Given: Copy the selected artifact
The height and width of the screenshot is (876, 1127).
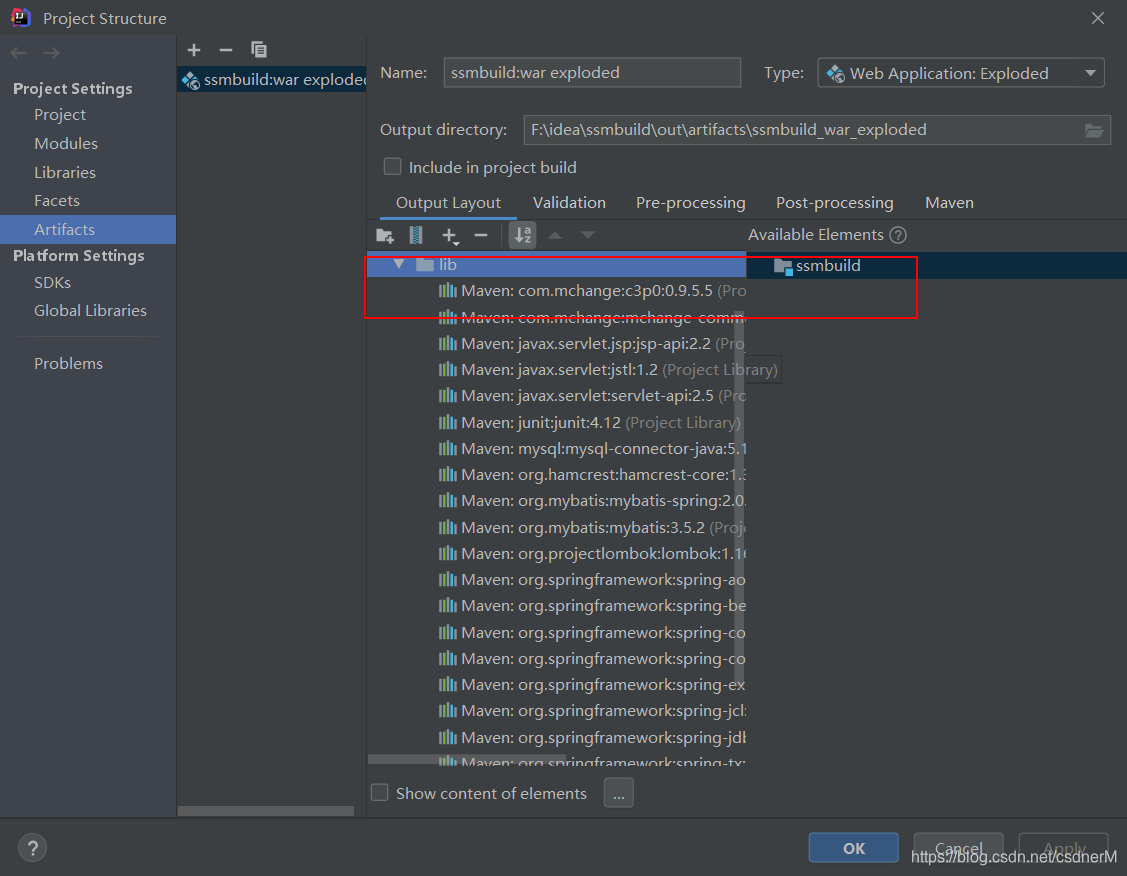Looking at the screenshot, I should 259,49.
